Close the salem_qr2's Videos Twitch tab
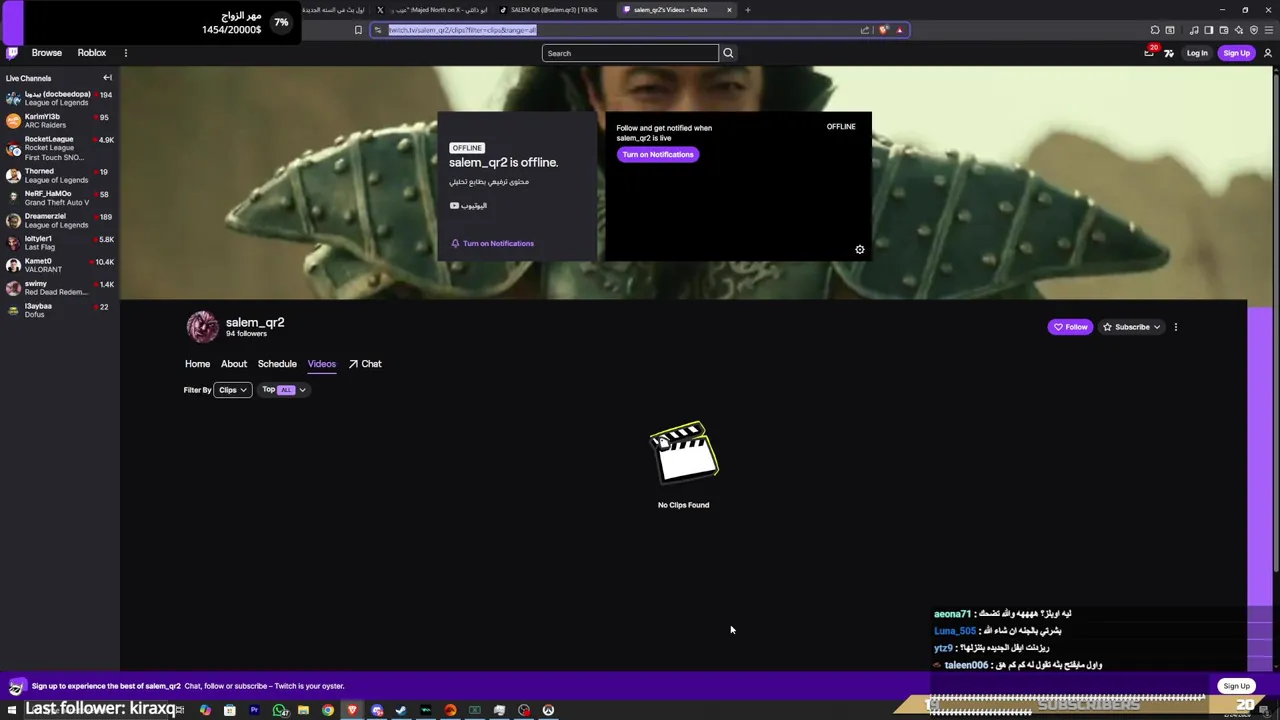 click(x=729, y=10)
